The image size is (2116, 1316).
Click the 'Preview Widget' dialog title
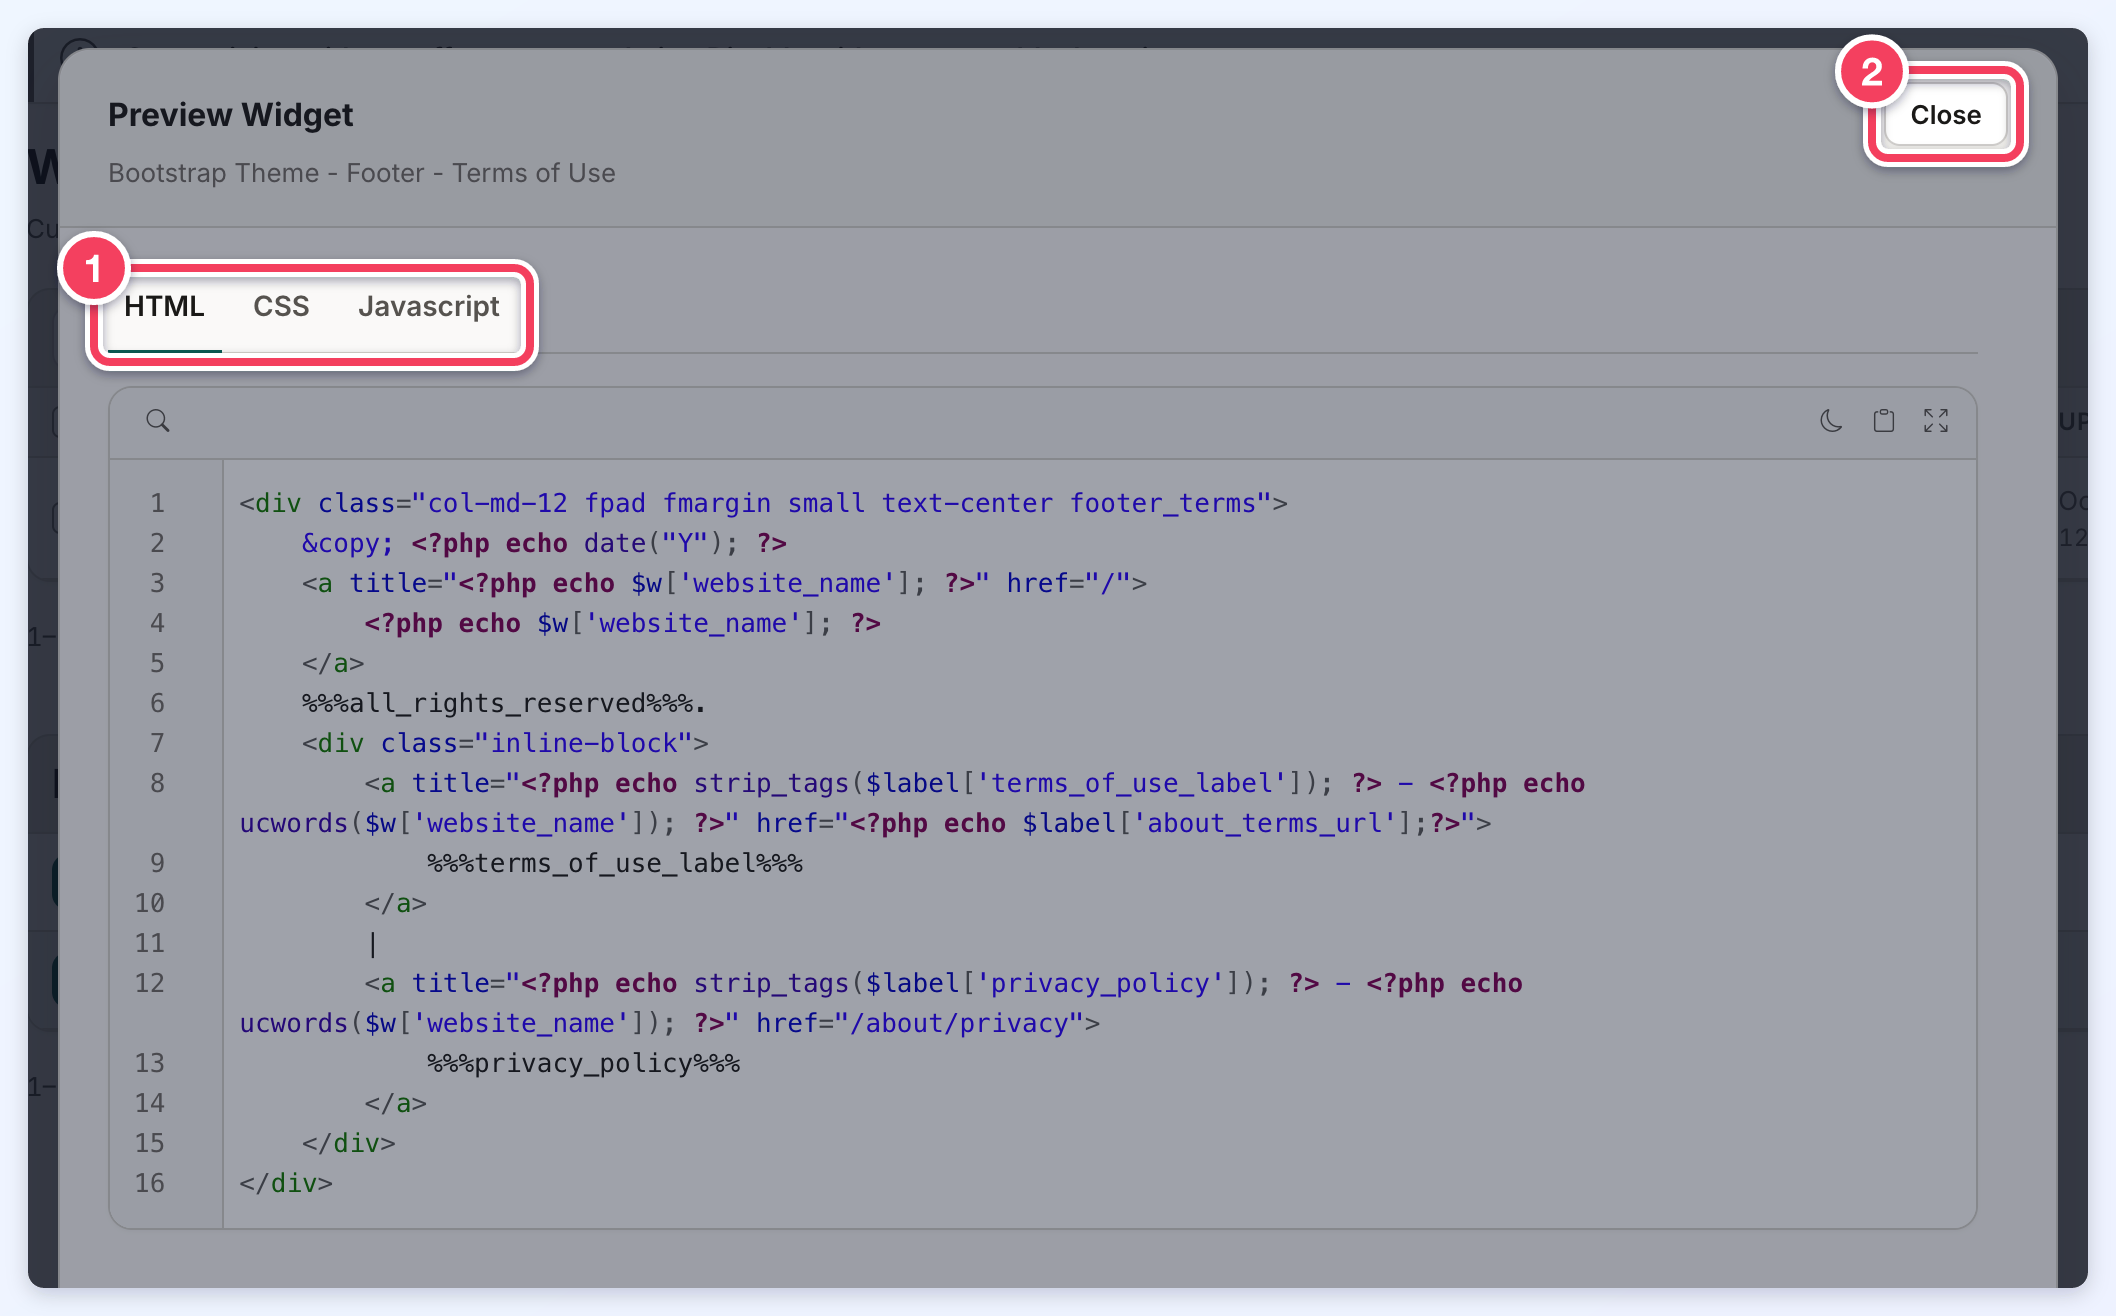tap(231, 115)
